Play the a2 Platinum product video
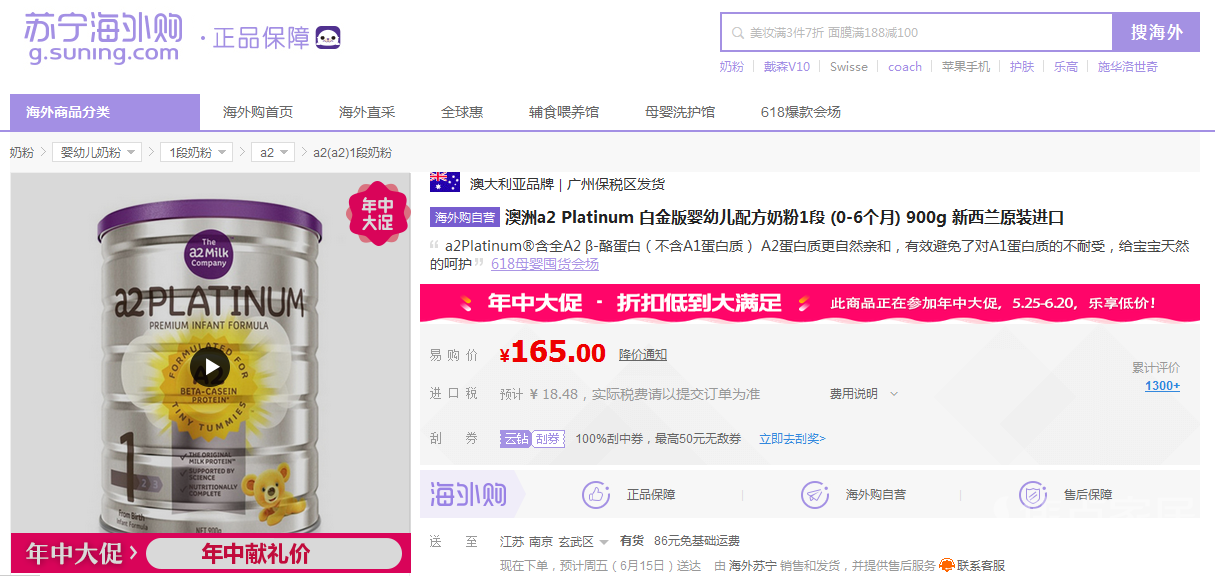 pos(210,366)
